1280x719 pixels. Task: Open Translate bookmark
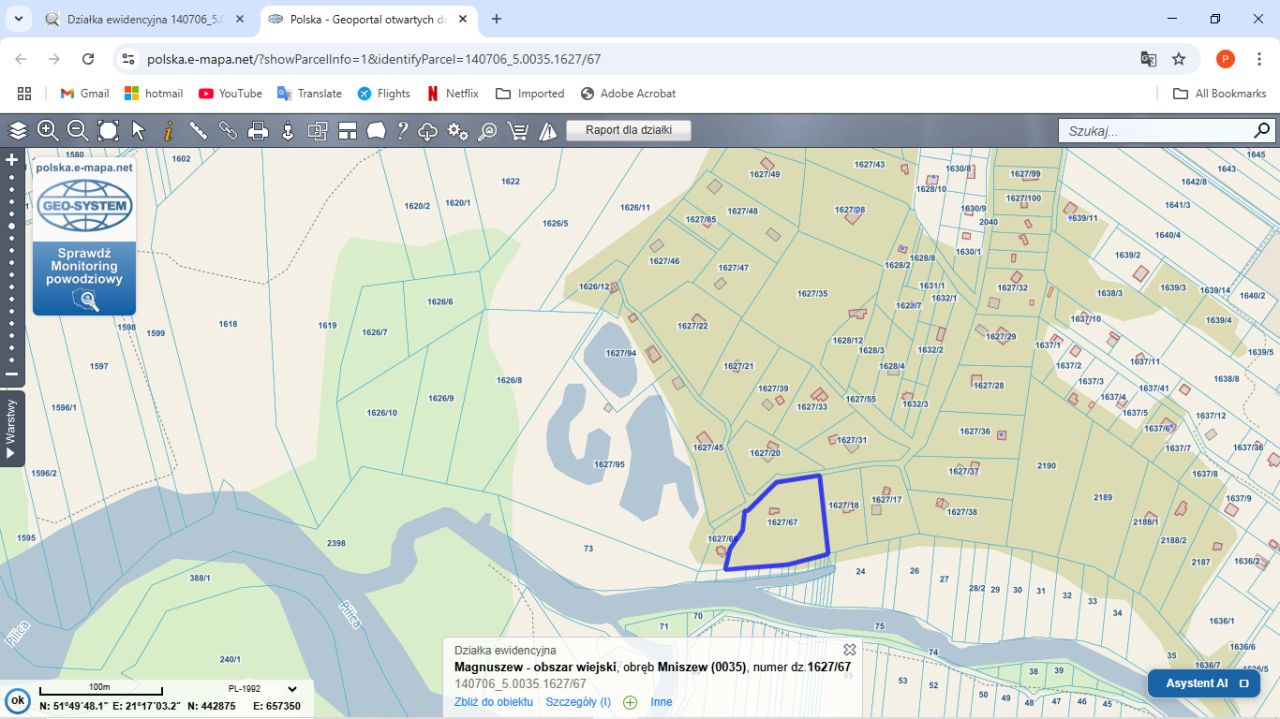pos(309,93)
